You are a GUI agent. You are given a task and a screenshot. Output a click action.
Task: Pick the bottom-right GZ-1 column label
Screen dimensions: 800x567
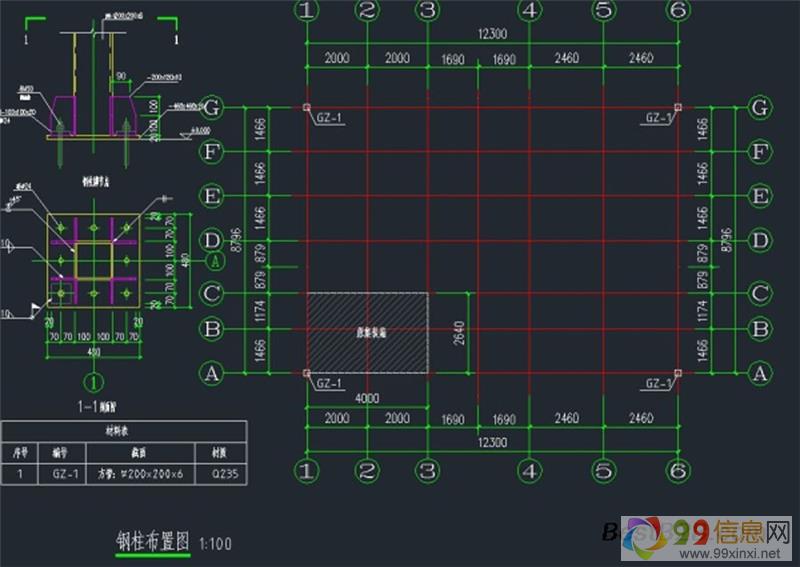click(x=659, y=384)
